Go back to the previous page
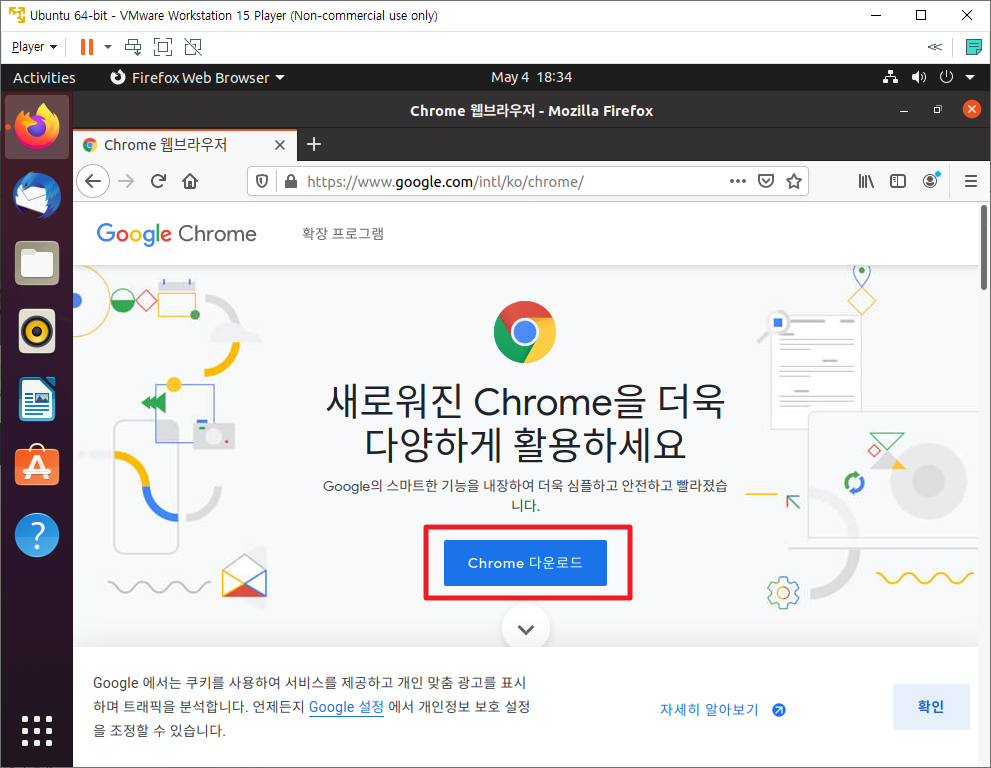The width and height of the screenshot is (991, 768). click(x=93, y=181)
